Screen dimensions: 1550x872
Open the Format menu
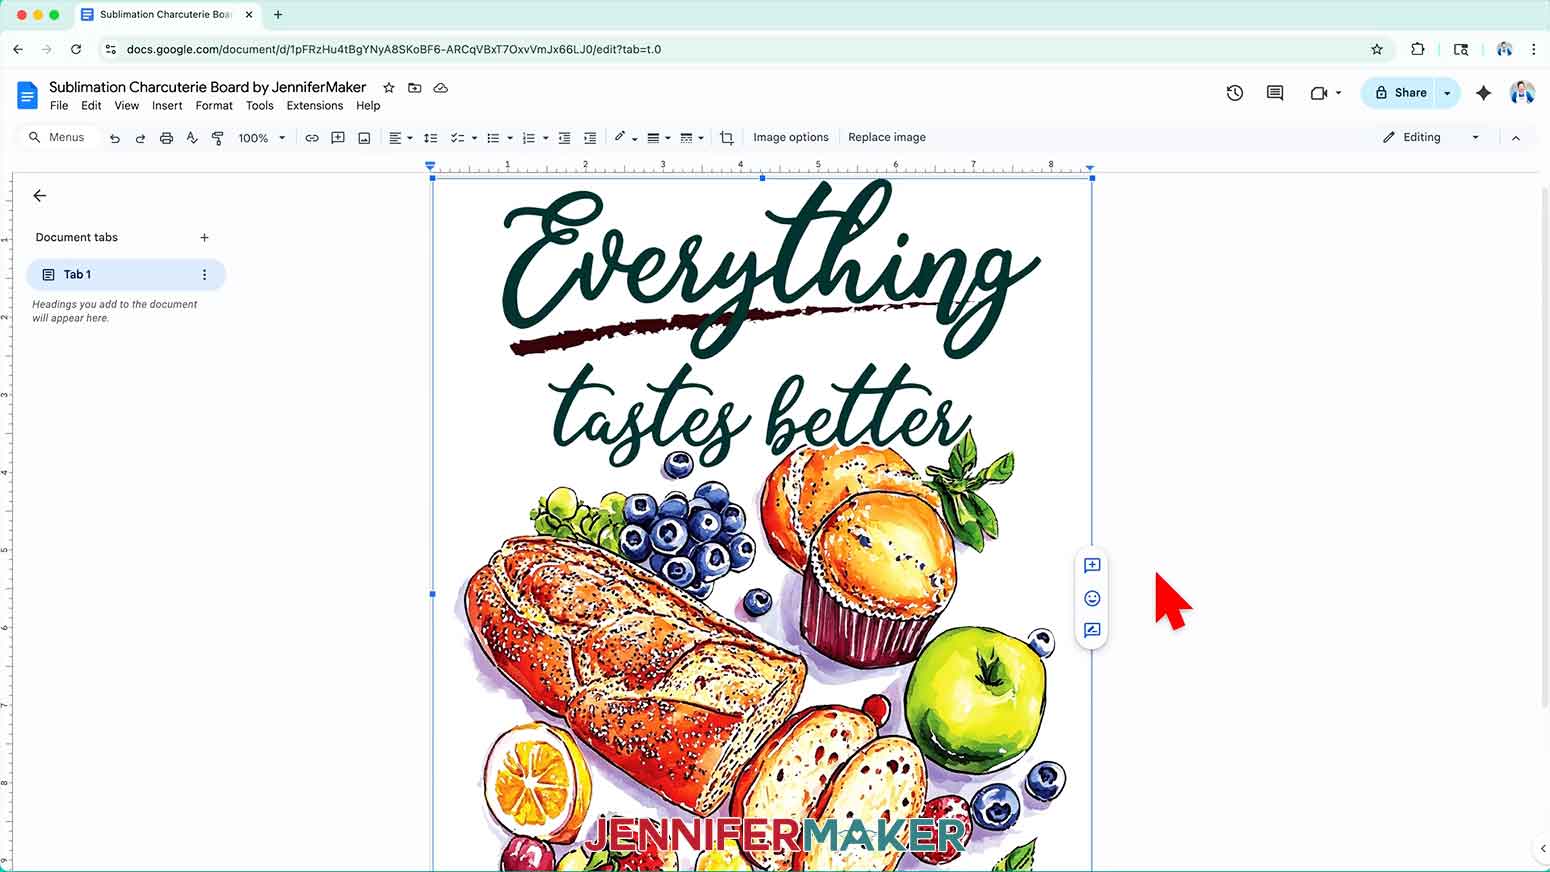(x=214, y=106)
